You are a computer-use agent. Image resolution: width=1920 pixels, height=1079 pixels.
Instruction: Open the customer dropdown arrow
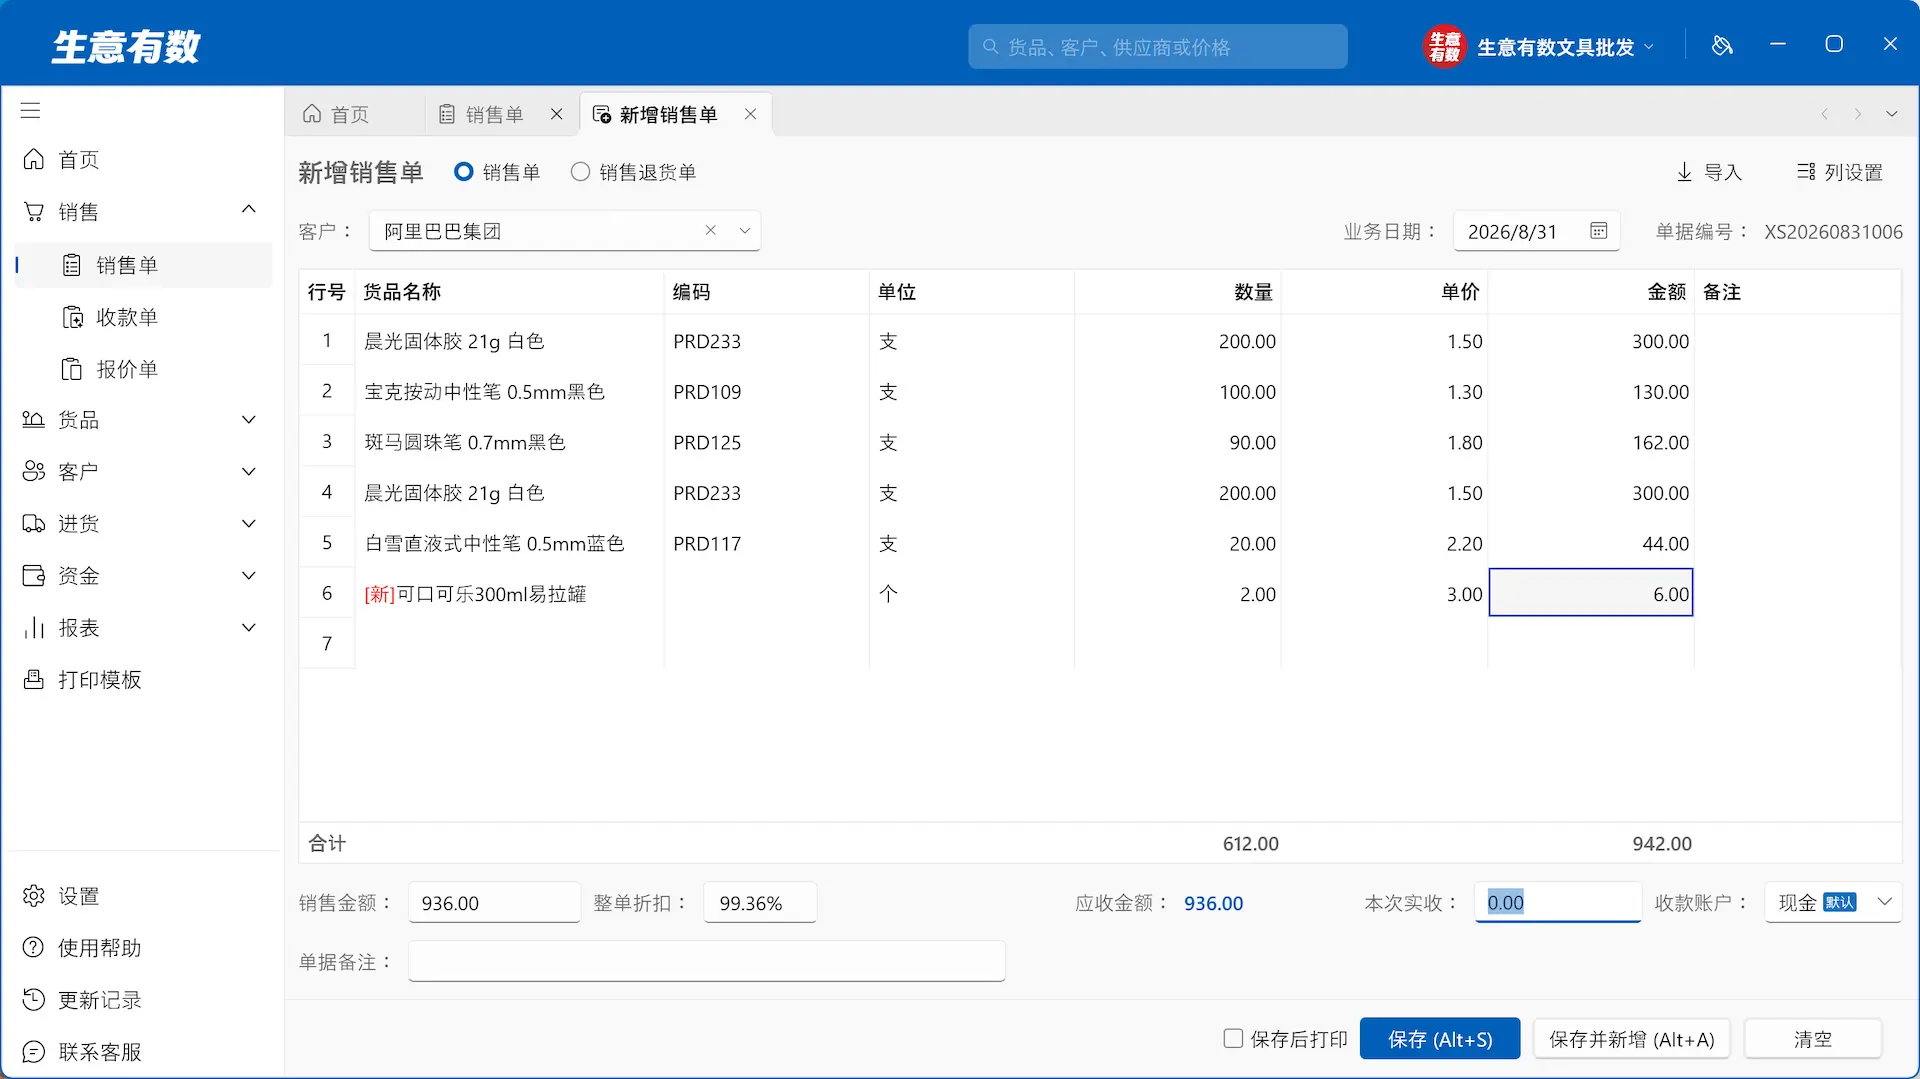pos(745,231)
